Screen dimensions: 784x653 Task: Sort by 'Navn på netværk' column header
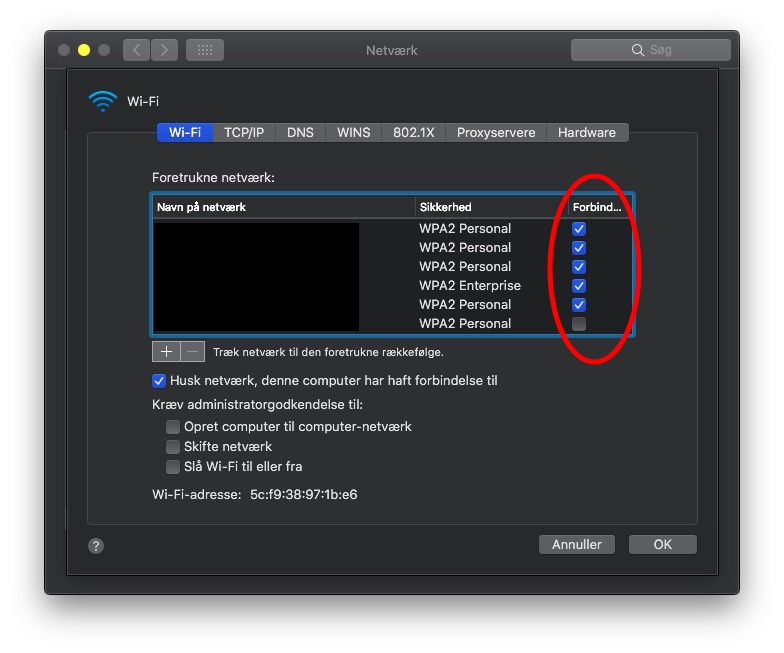(284, 207)
